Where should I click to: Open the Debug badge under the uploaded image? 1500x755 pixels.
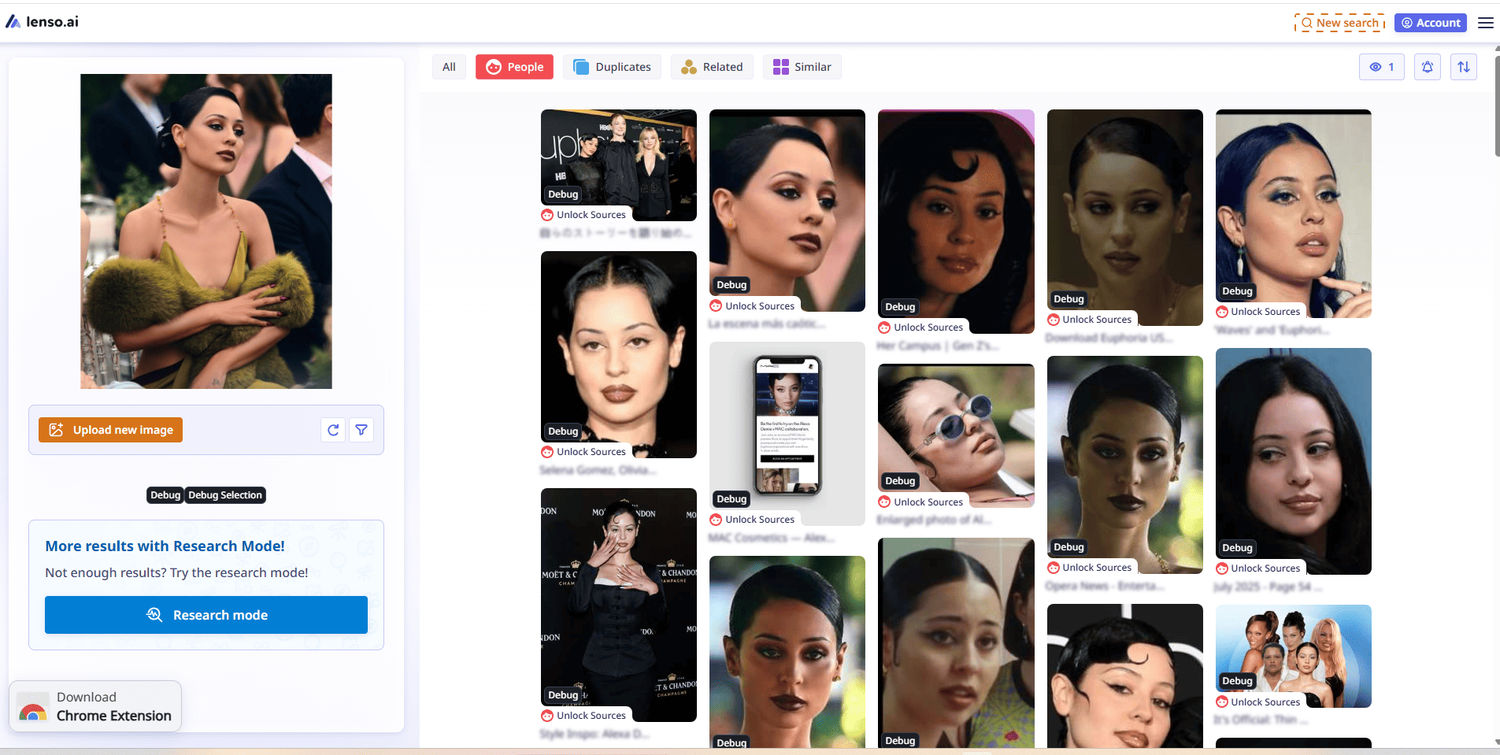tap(165, 494)
